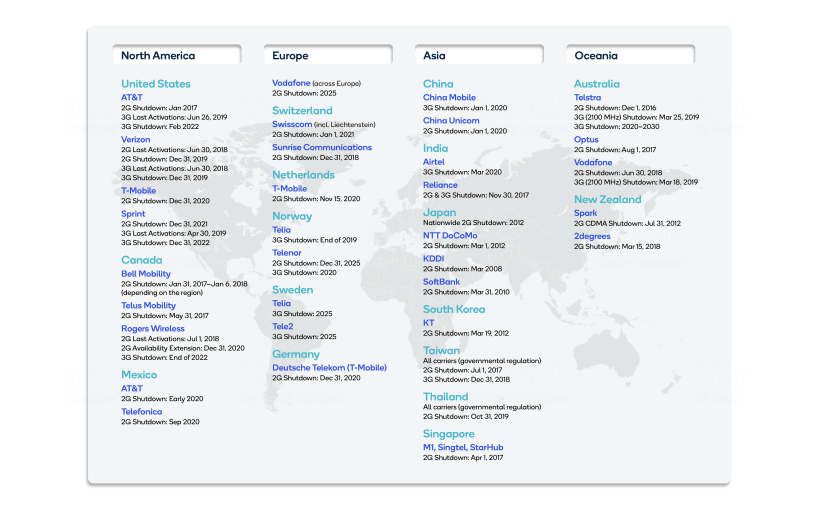The width and height of the screenshot is (814, 509).
Task: Click the Netherlands country heading
Action: 303,175
